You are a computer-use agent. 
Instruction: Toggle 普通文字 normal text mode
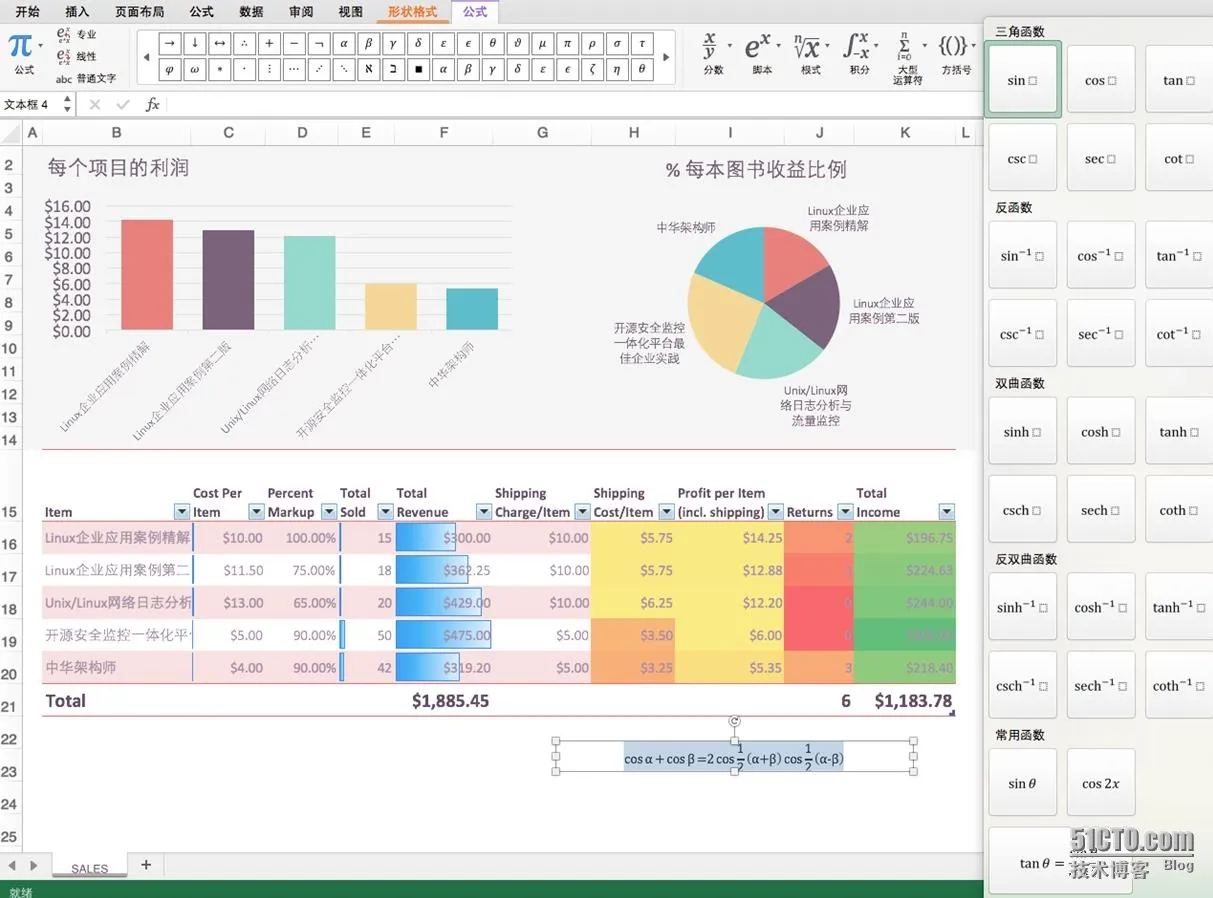86,78
